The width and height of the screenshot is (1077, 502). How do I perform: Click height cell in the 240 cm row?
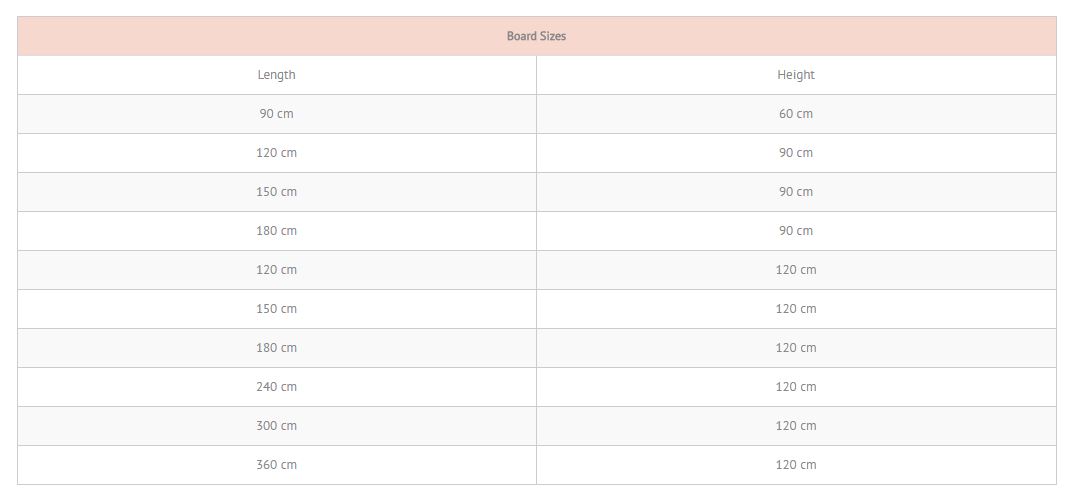click(x=796, y=387)
